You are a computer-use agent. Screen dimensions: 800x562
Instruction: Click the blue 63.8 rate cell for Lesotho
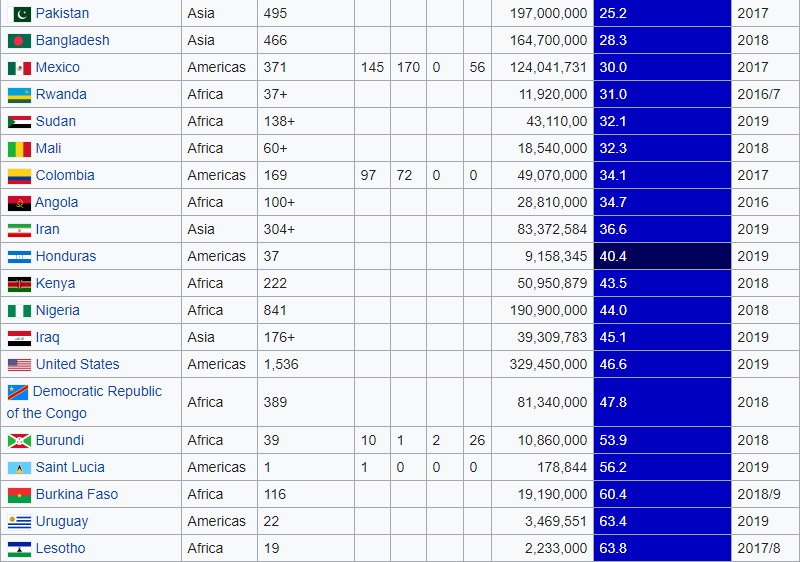pos(662,548)
